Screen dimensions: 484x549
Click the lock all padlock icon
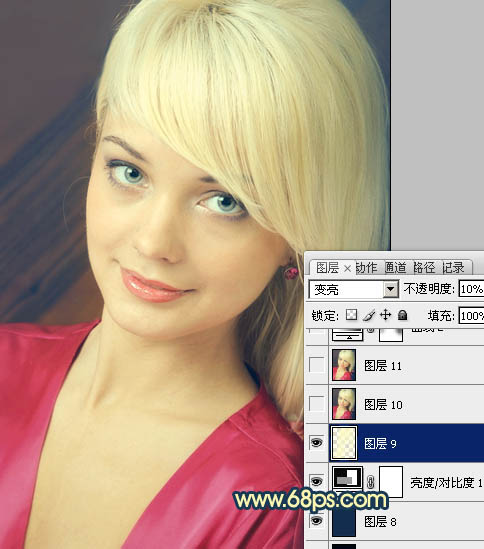click(403, 315)
